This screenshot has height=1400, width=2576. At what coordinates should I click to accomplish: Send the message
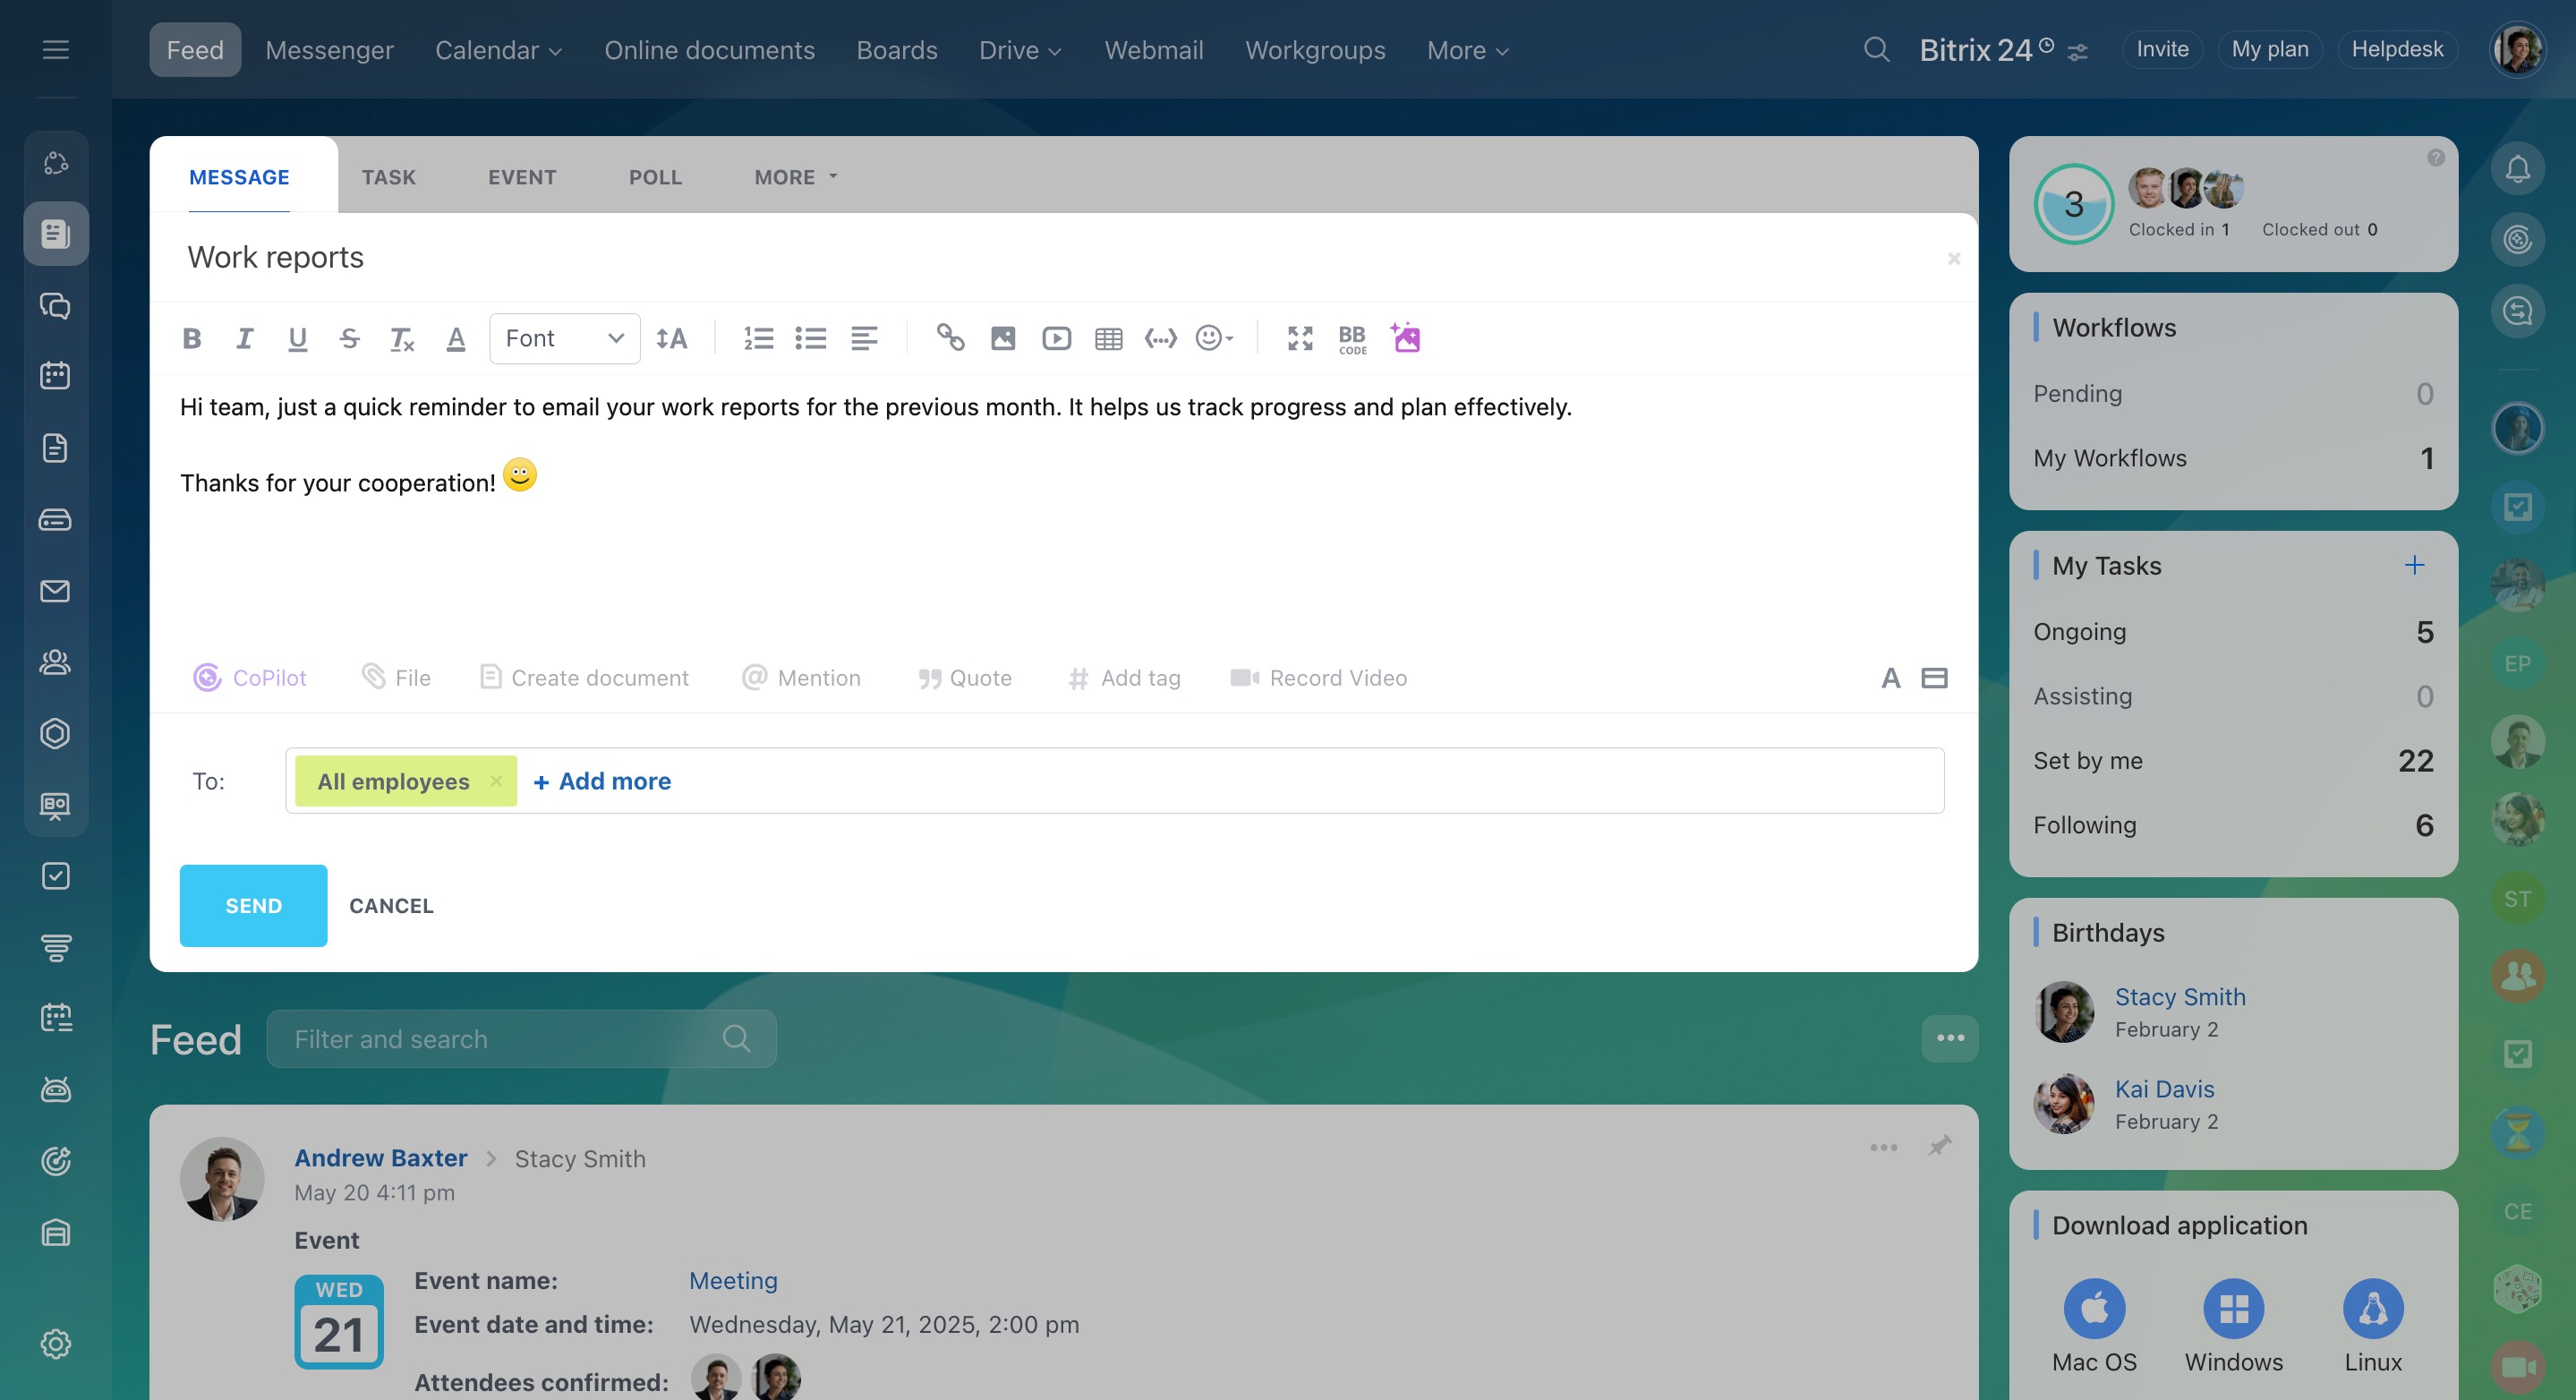pyautogui.click(x=253, y=905)
